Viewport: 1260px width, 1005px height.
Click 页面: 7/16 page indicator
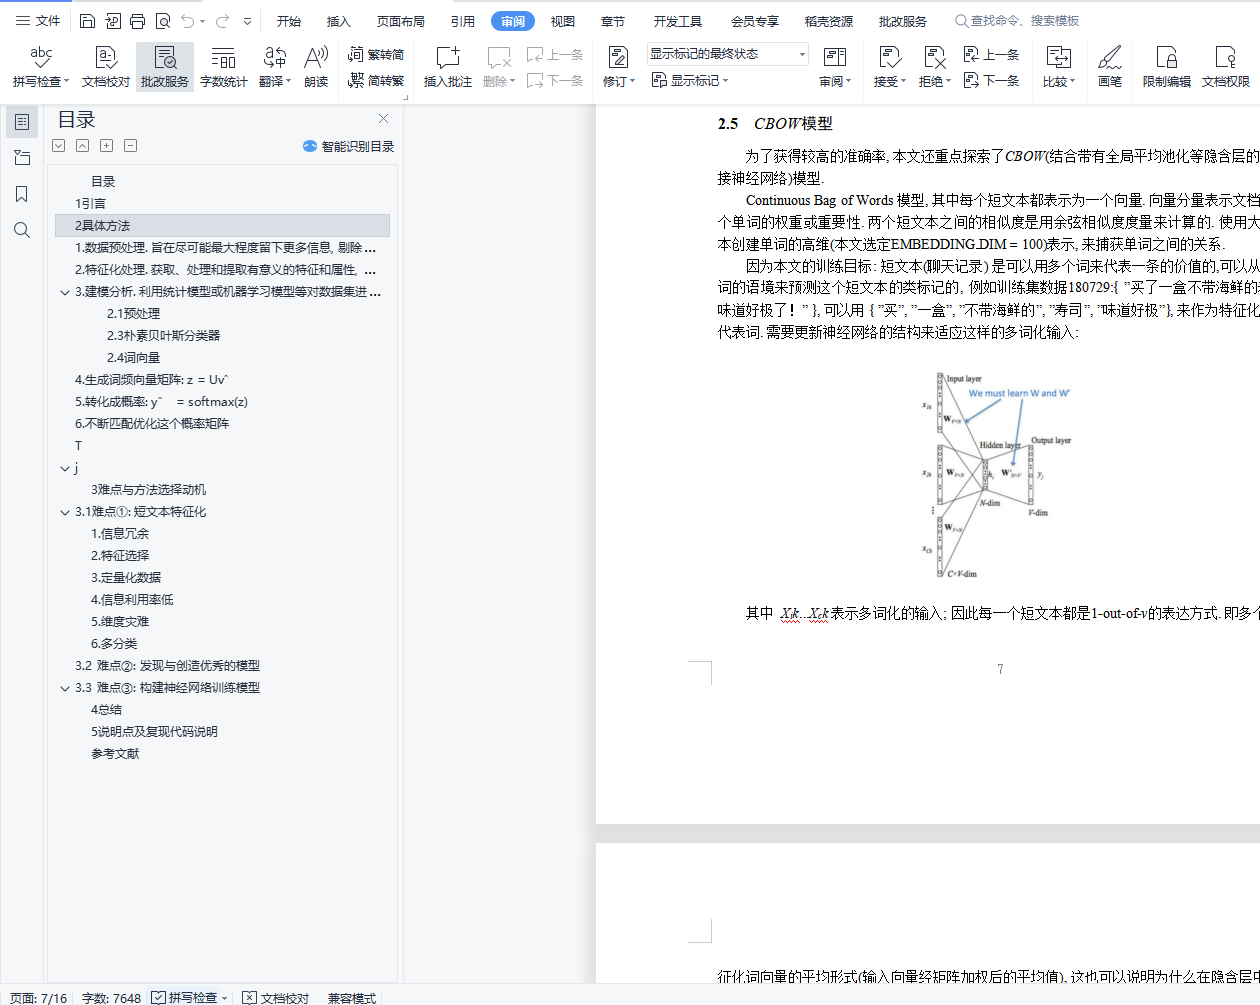(x=39, y=997)
